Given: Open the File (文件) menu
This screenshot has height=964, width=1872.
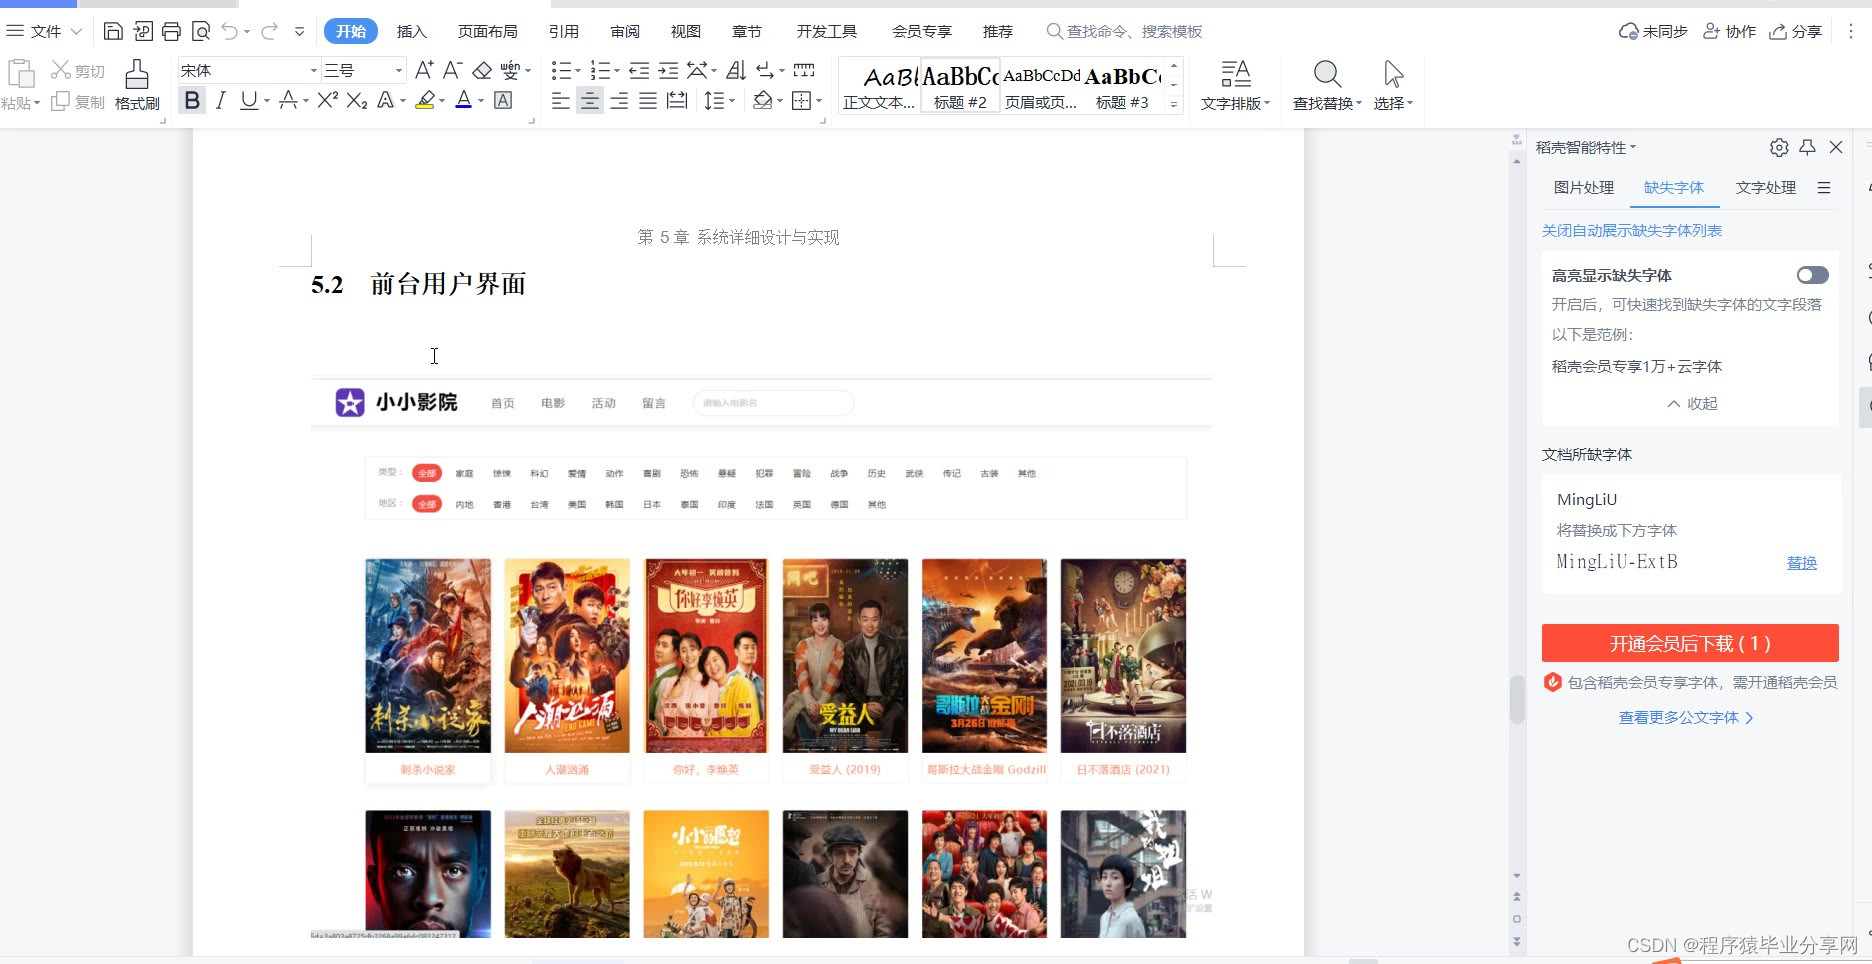Looking at the screenshot, I should pyautogui.click(x=44, y=31).
